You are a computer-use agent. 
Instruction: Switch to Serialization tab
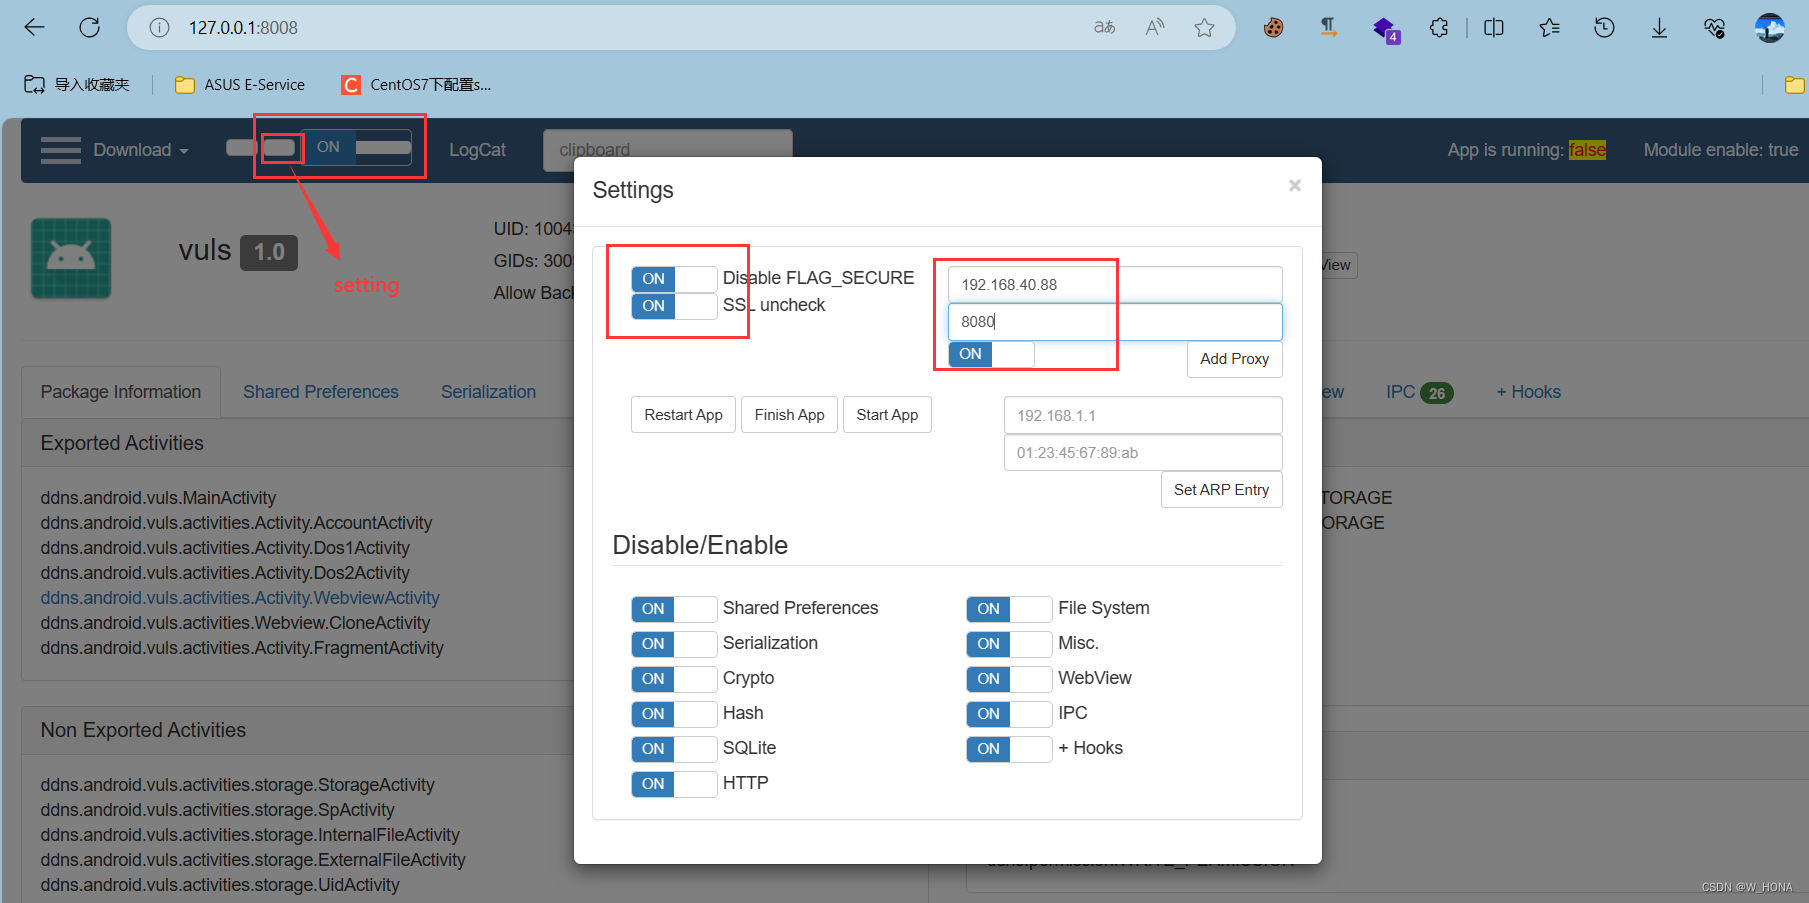pyautogui.click(x=489, y=392)
